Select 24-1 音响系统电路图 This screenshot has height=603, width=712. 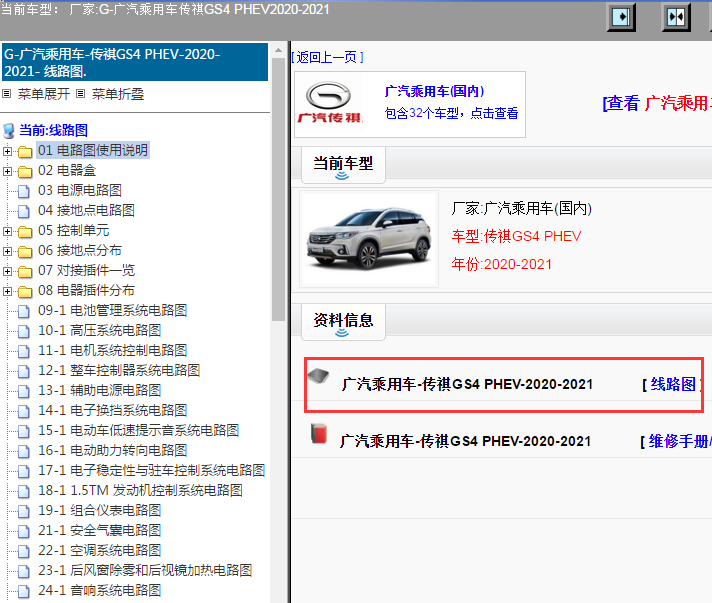[x=99, y=590]
